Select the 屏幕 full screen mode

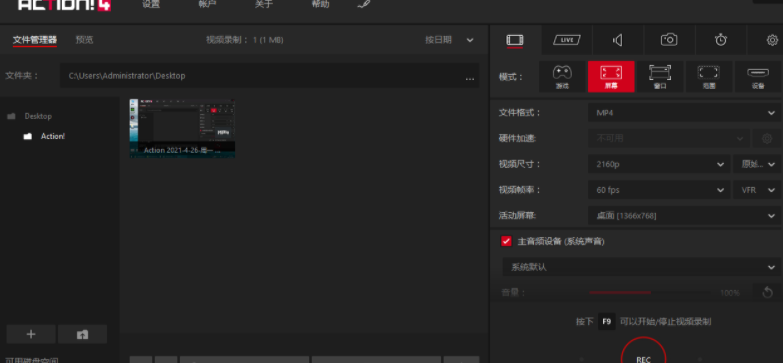click(x=611, y=76)
